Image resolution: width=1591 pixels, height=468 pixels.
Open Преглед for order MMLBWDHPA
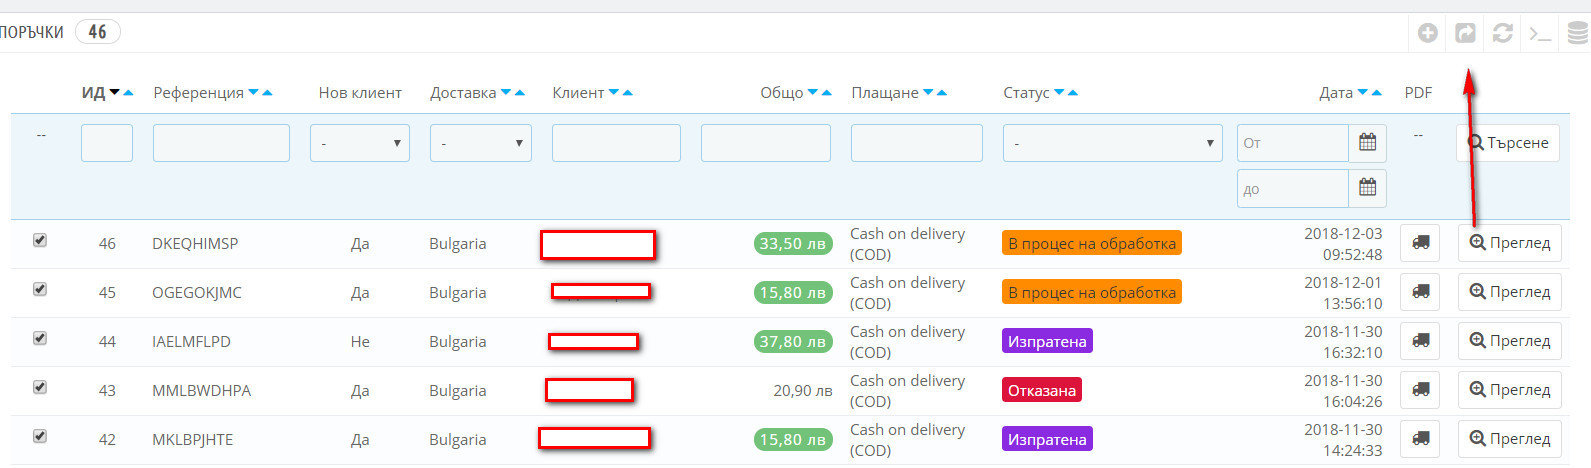coord(1509,390)
